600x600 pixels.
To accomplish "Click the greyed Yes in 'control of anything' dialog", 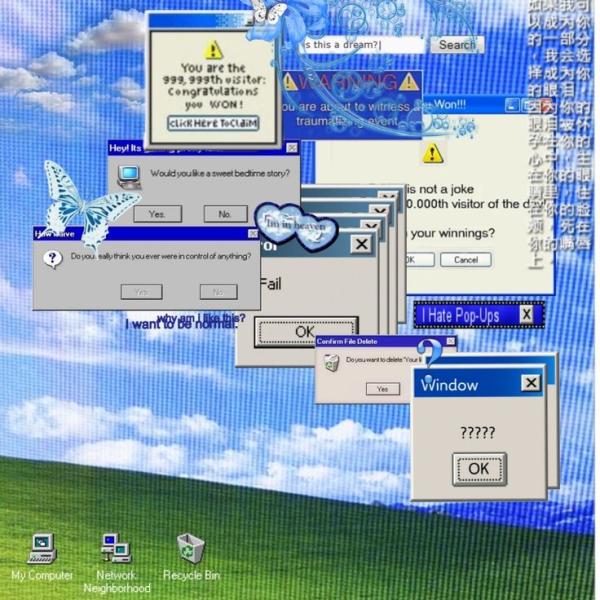I will (x=142, y=292).
